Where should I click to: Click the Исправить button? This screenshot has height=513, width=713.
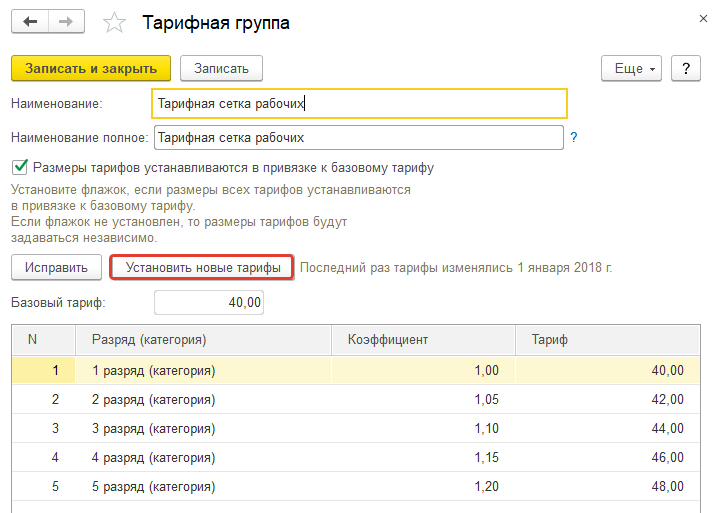coord(56,268)
